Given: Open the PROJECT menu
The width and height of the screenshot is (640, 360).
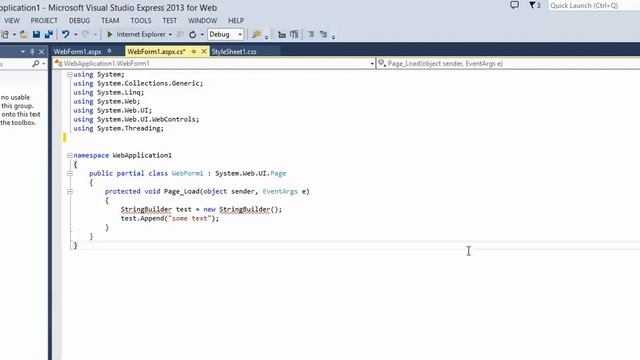Looking at the screenshot, I should [44, 20].
